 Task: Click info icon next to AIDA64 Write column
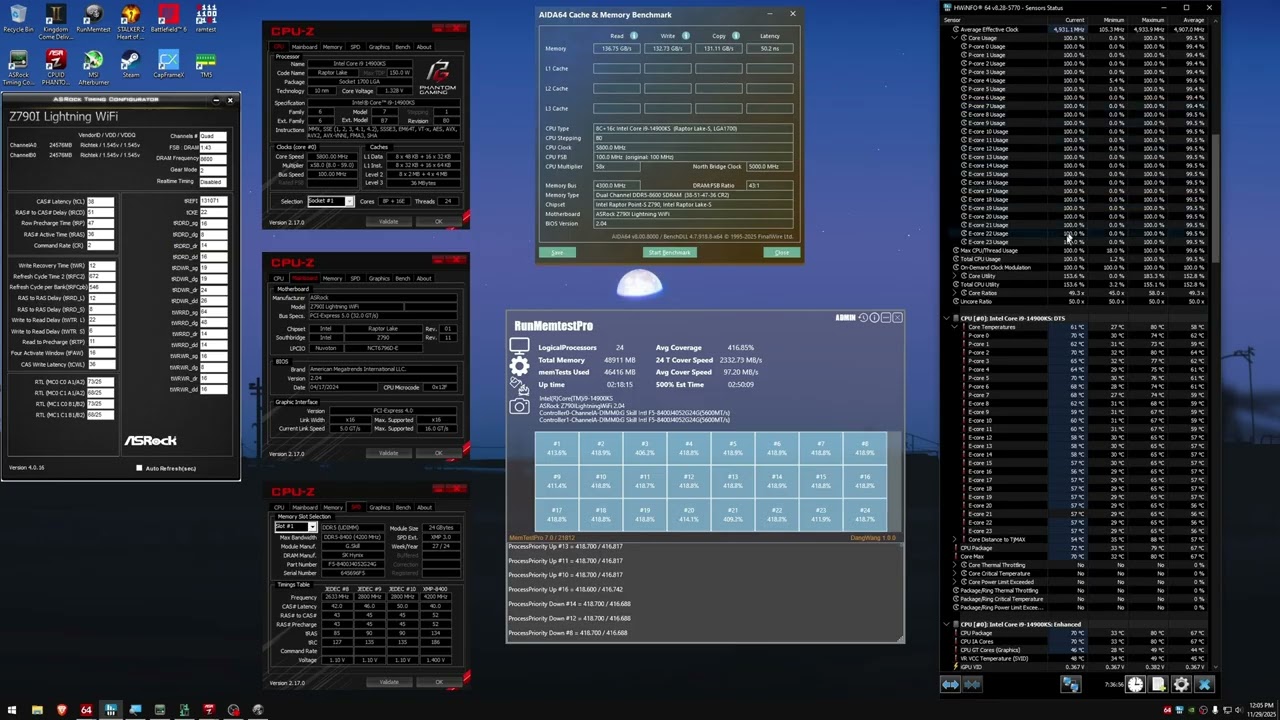684,36
